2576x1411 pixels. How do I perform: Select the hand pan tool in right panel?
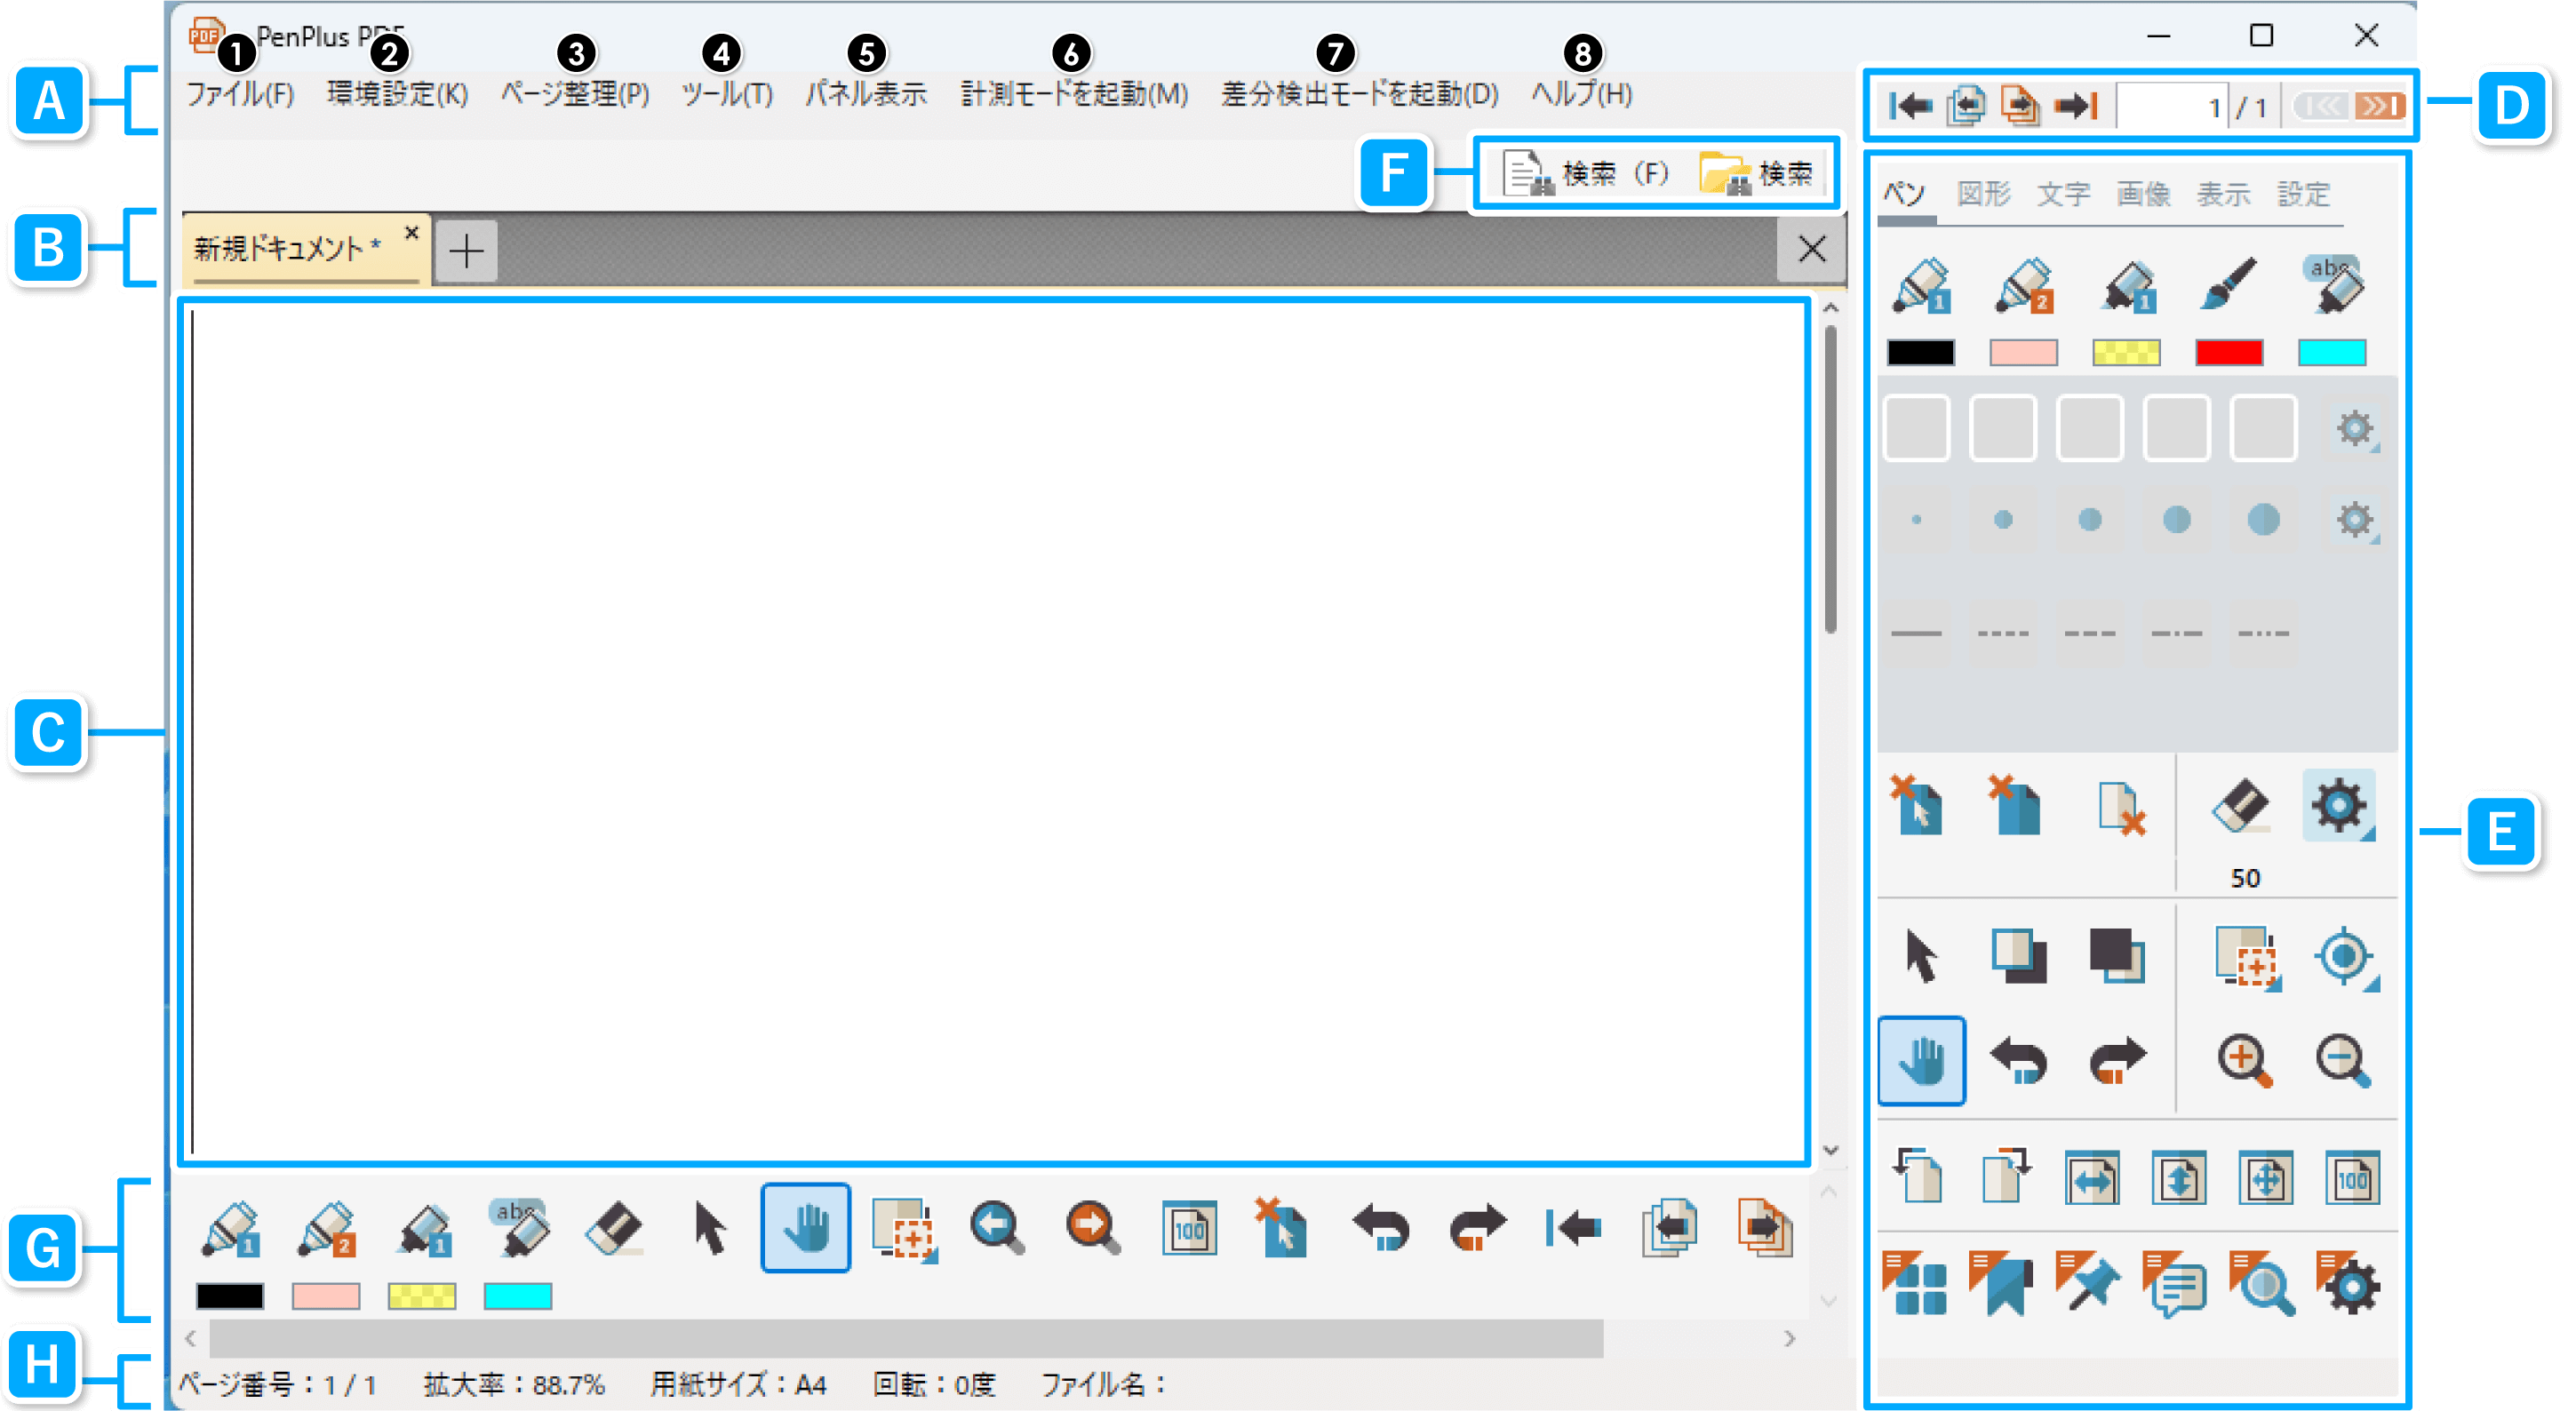[x=1920, y=1061]
